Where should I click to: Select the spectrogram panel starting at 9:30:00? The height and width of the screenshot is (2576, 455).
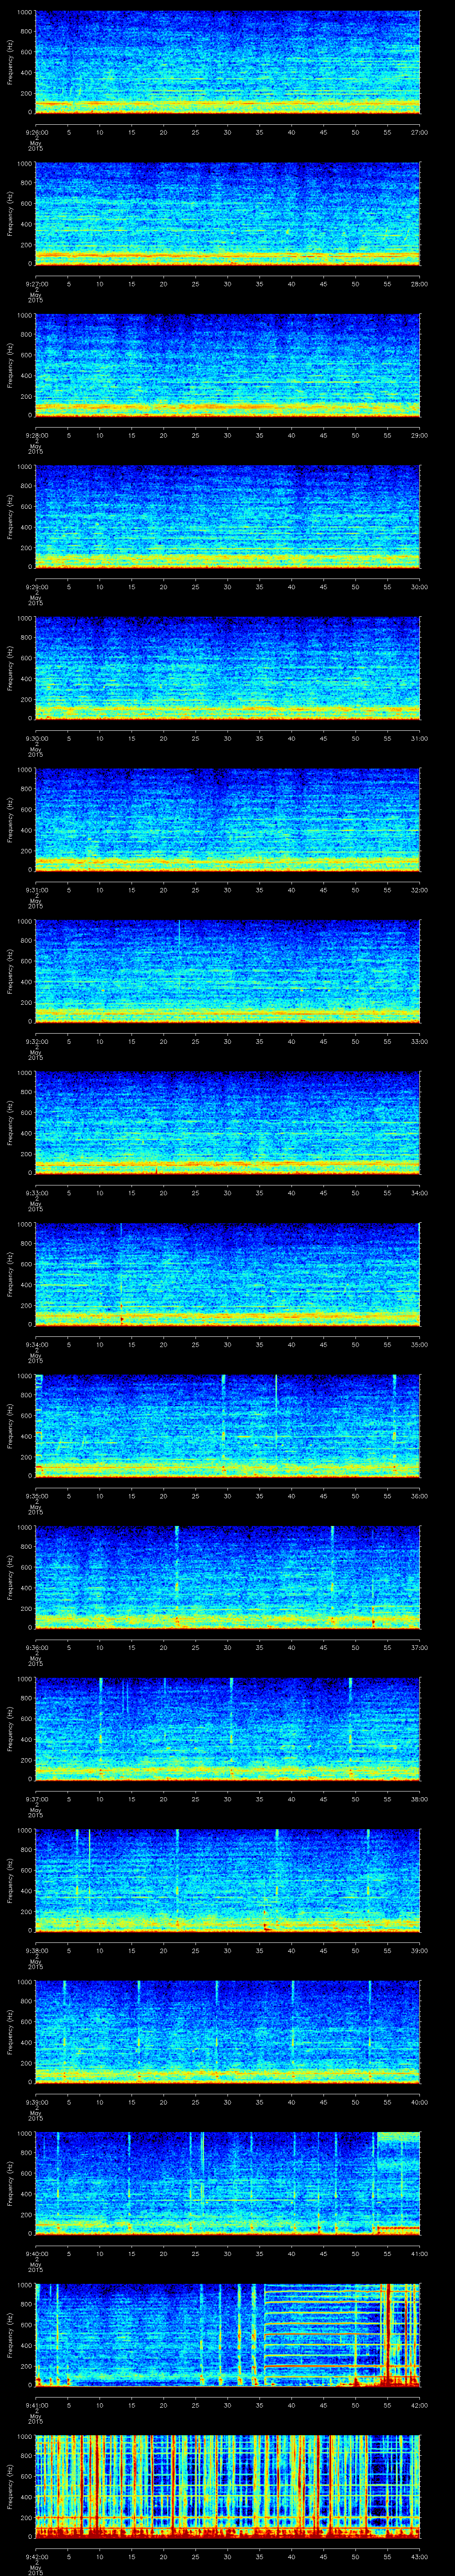tap(227, 669)
